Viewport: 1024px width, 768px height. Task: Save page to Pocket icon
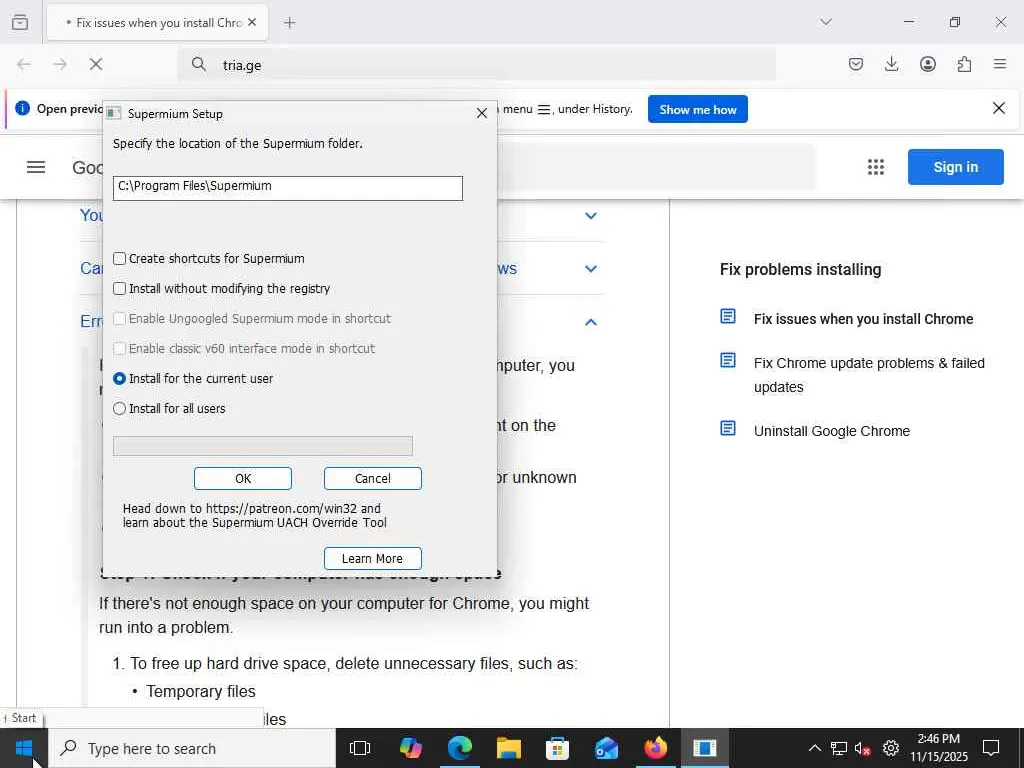point(856,64)
